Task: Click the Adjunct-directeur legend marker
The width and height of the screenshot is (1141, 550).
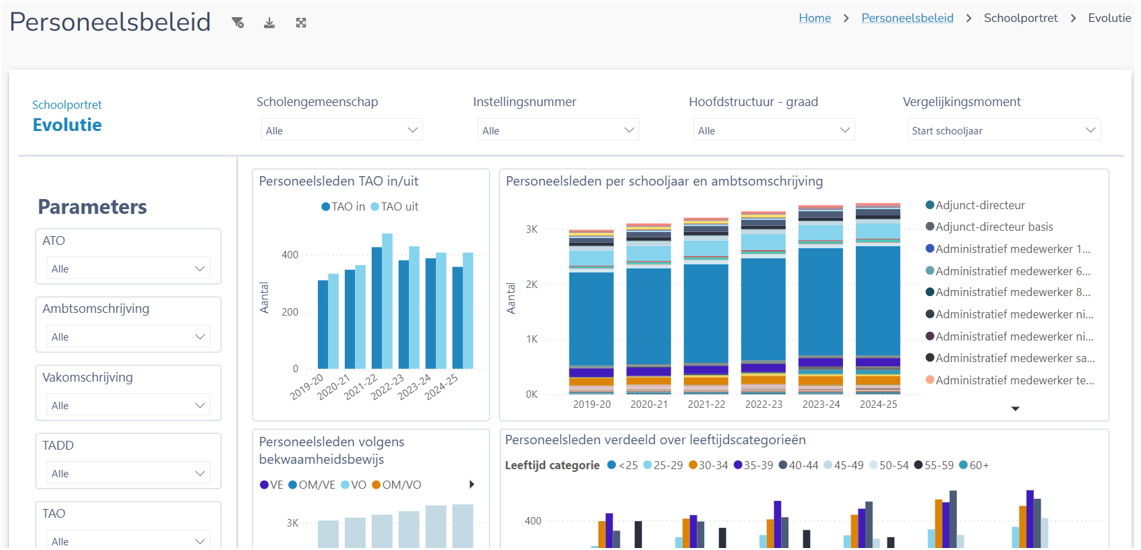Action: (x=930, y=205)
